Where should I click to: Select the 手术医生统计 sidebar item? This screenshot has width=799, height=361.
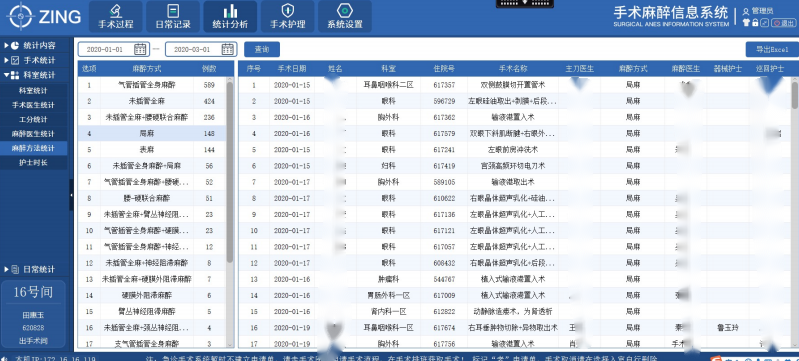tap(34, 105)
